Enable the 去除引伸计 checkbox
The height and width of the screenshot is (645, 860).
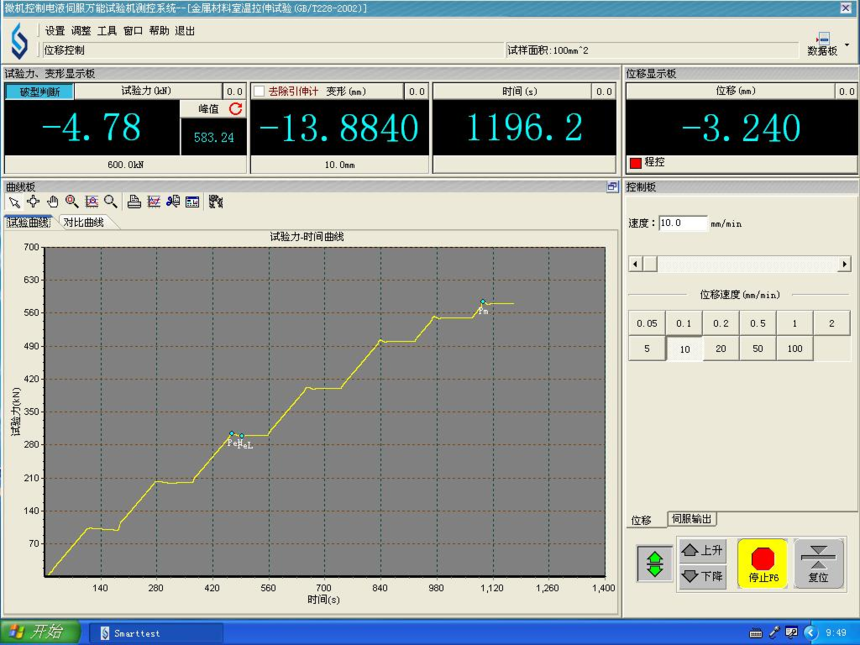(x=260, y=91)
